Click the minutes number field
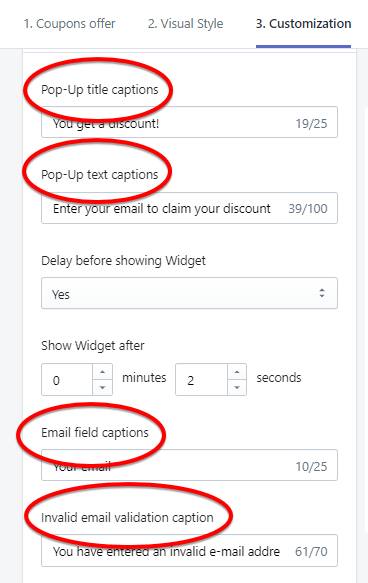The image size is (368, 583). (67, 380)
